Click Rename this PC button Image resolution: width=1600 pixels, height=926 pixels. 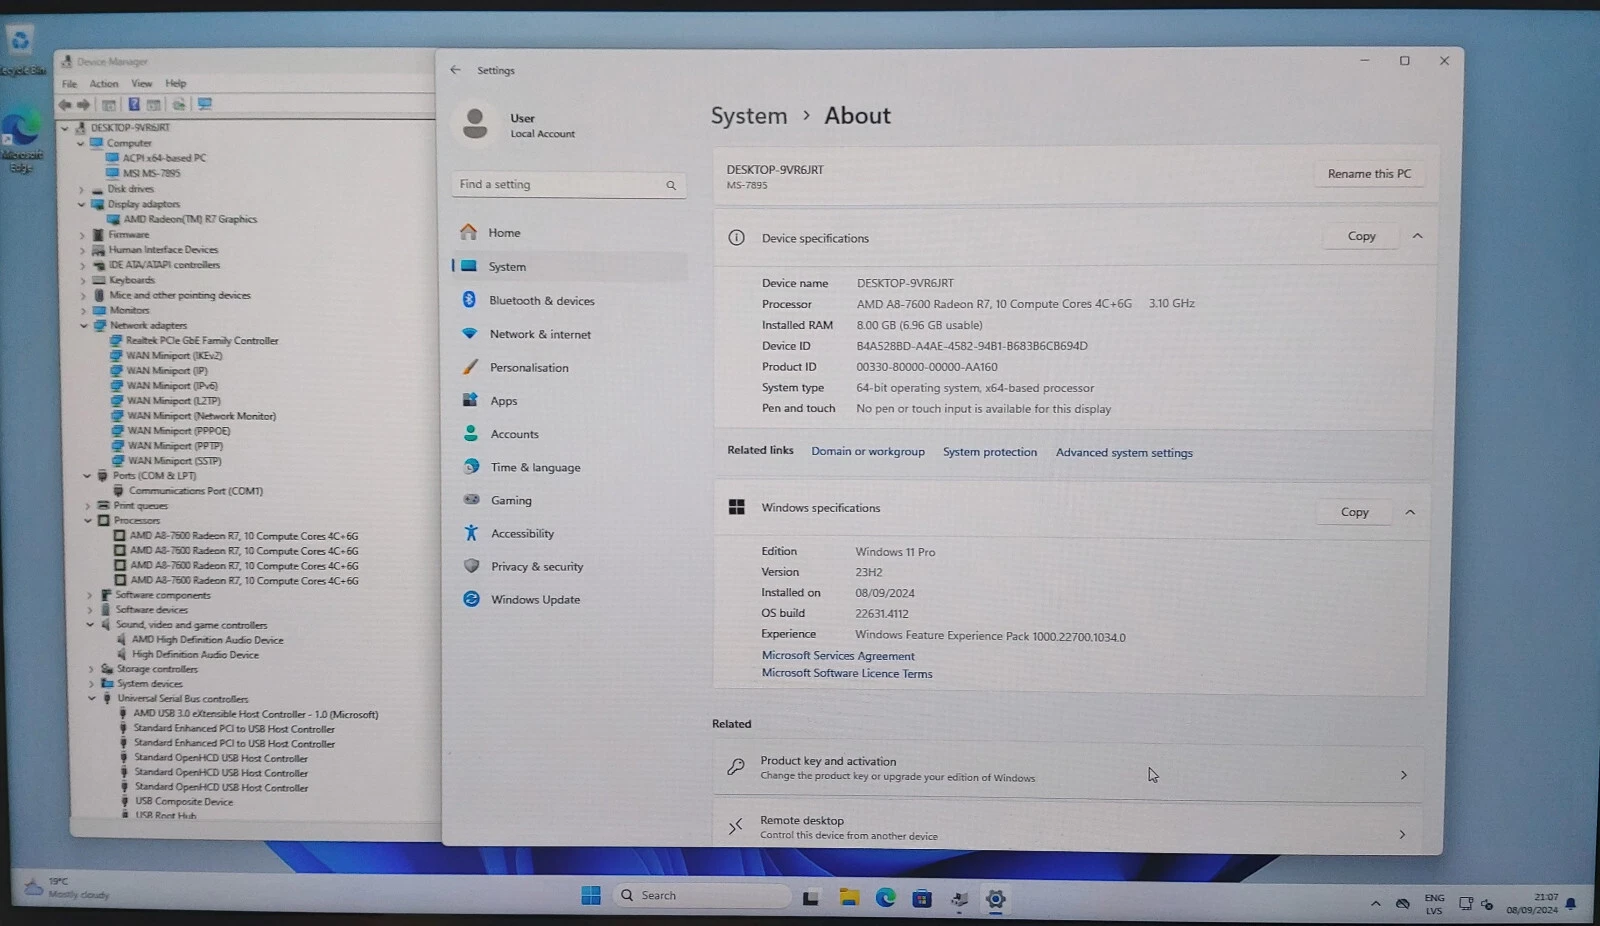[x=1369, y=174]
